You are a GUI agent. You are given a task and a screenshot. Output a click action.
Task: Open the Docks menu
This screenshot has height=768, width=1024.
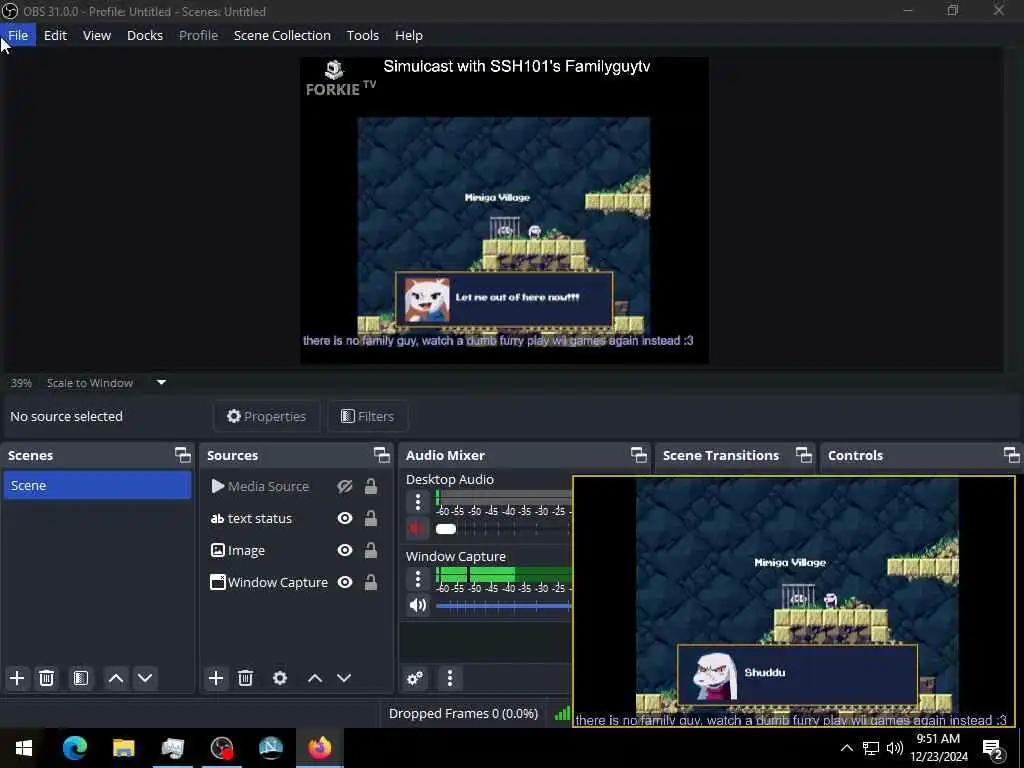pos(145,35)
